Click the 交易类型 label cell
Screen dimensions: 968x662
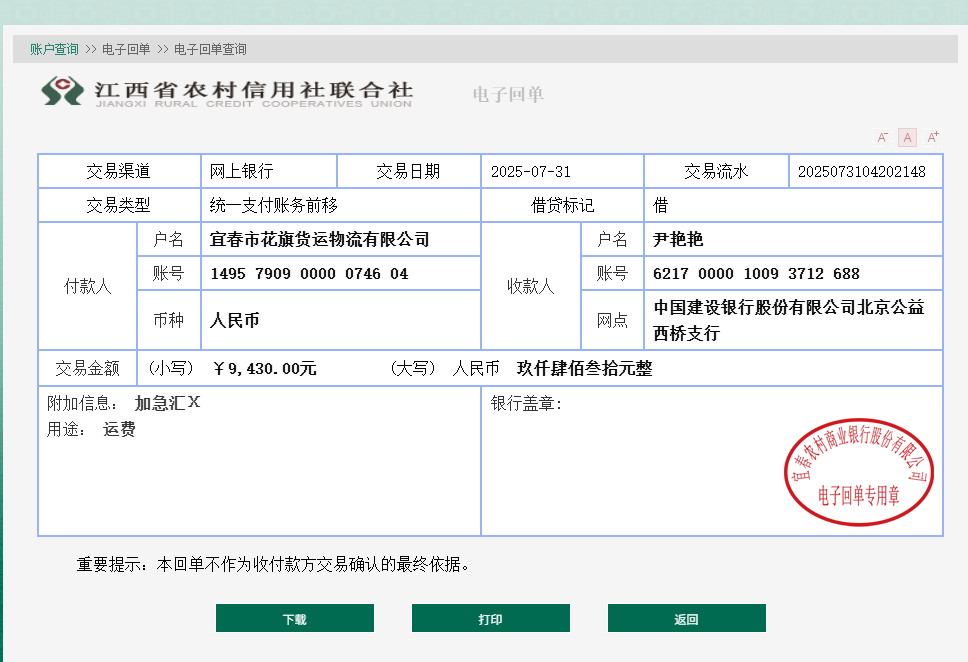point(119,205)
